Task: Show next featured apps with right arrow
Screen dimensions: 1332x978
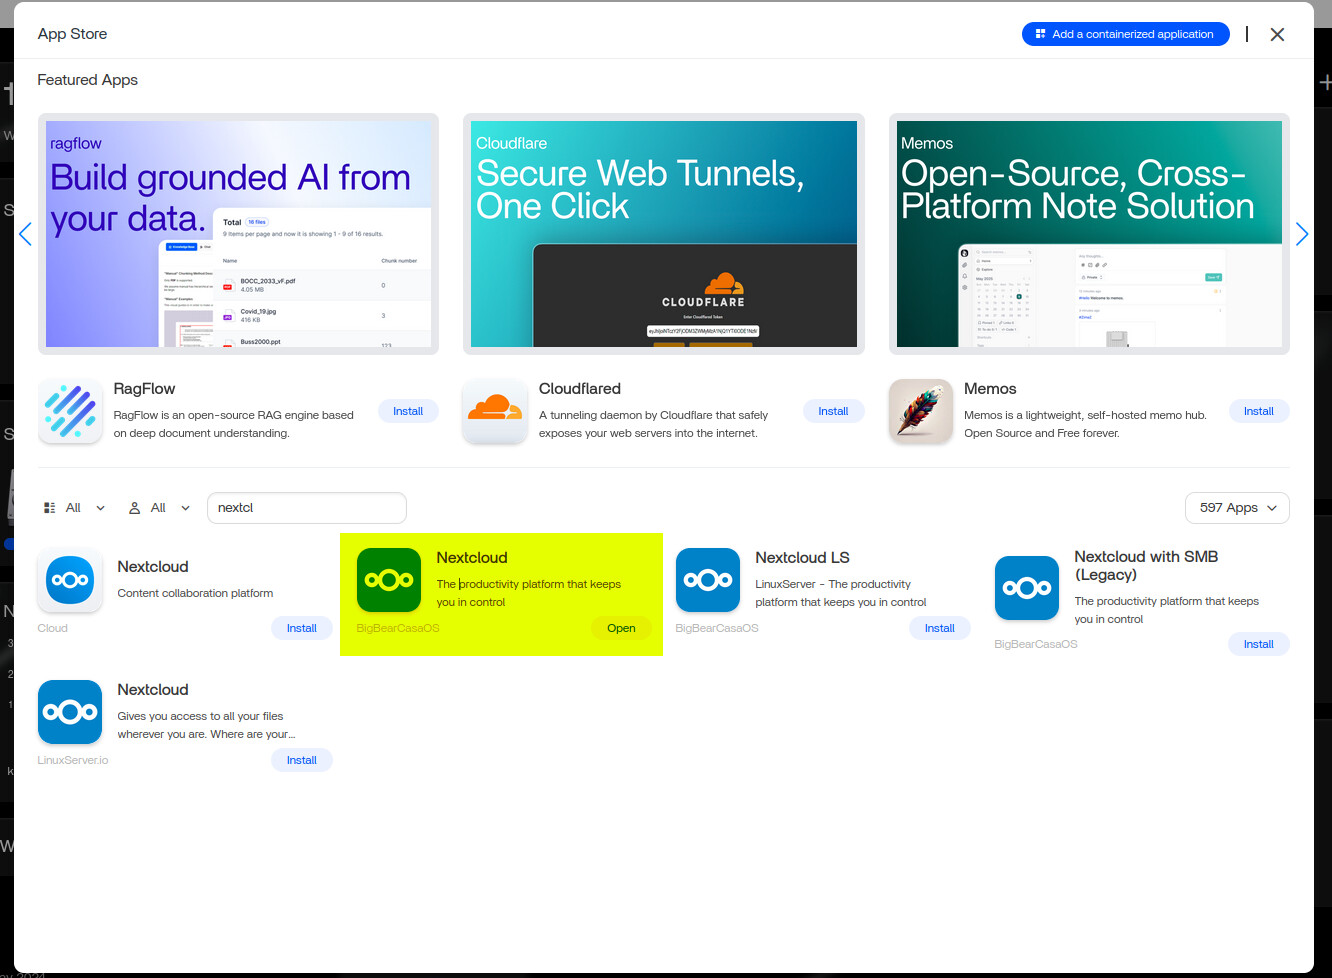Action: [x=1301, y=234]
